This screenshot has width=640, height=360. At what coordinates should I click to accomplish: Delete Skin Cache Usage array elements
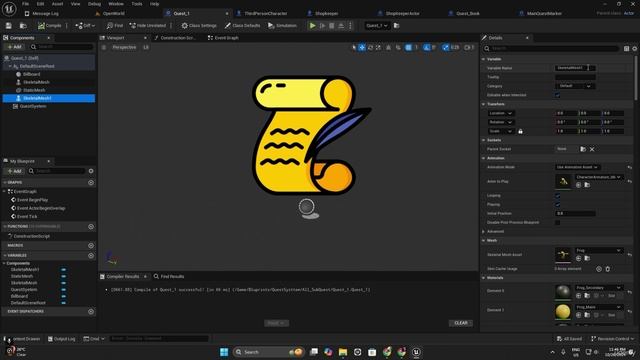pos(608,269)
